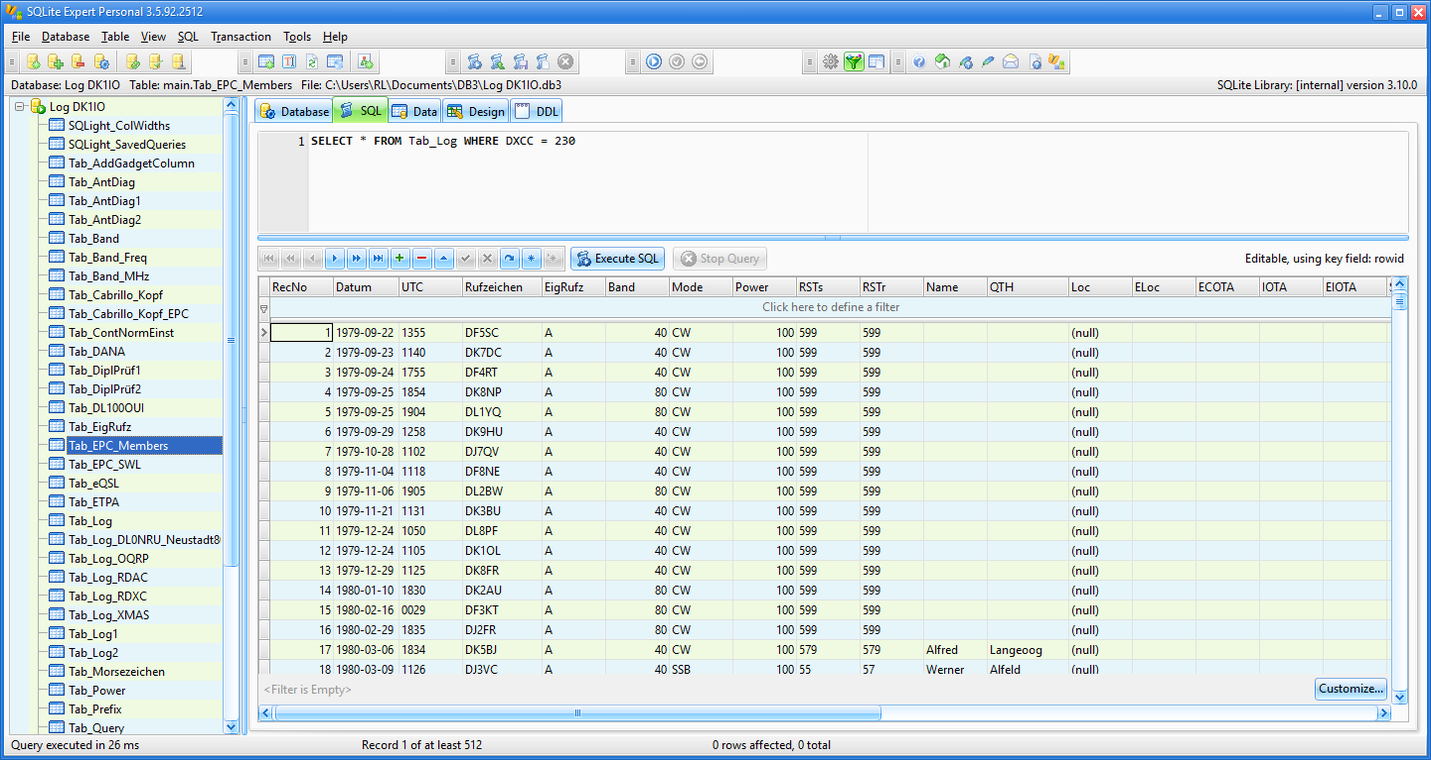Image resolution: width=1431 pixels, height=760 pixels.
Task: Select Tab_Log table in the tree
Action: click(90, 521)
